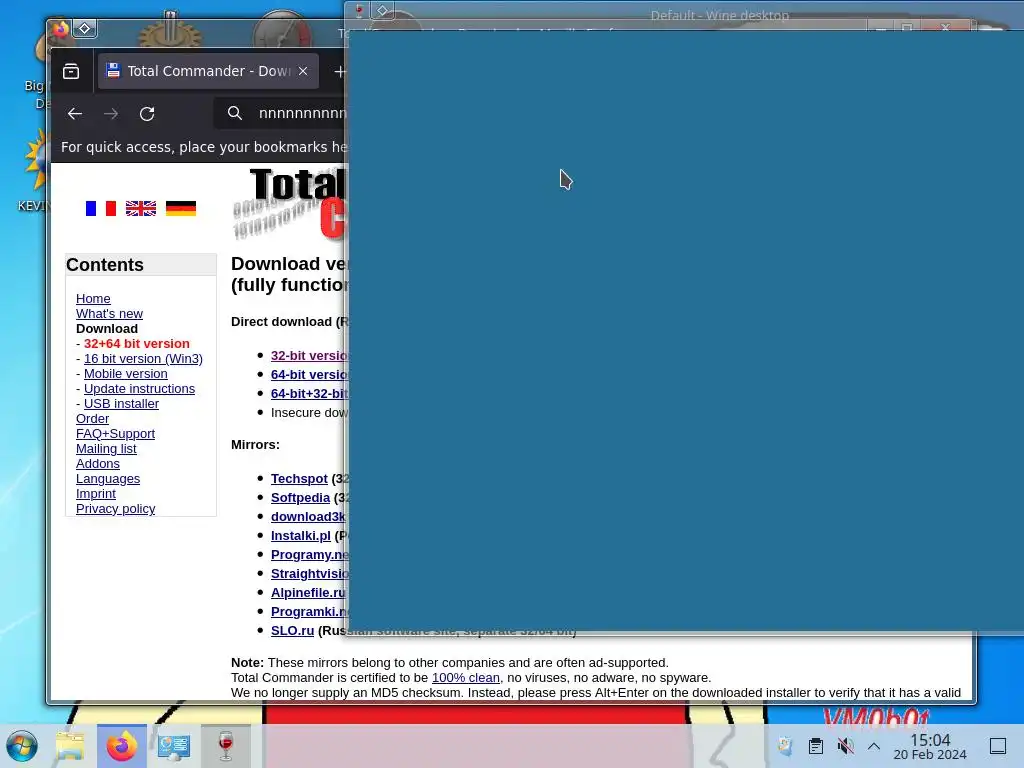Open the clock showing 15:04

click(930, 746)
